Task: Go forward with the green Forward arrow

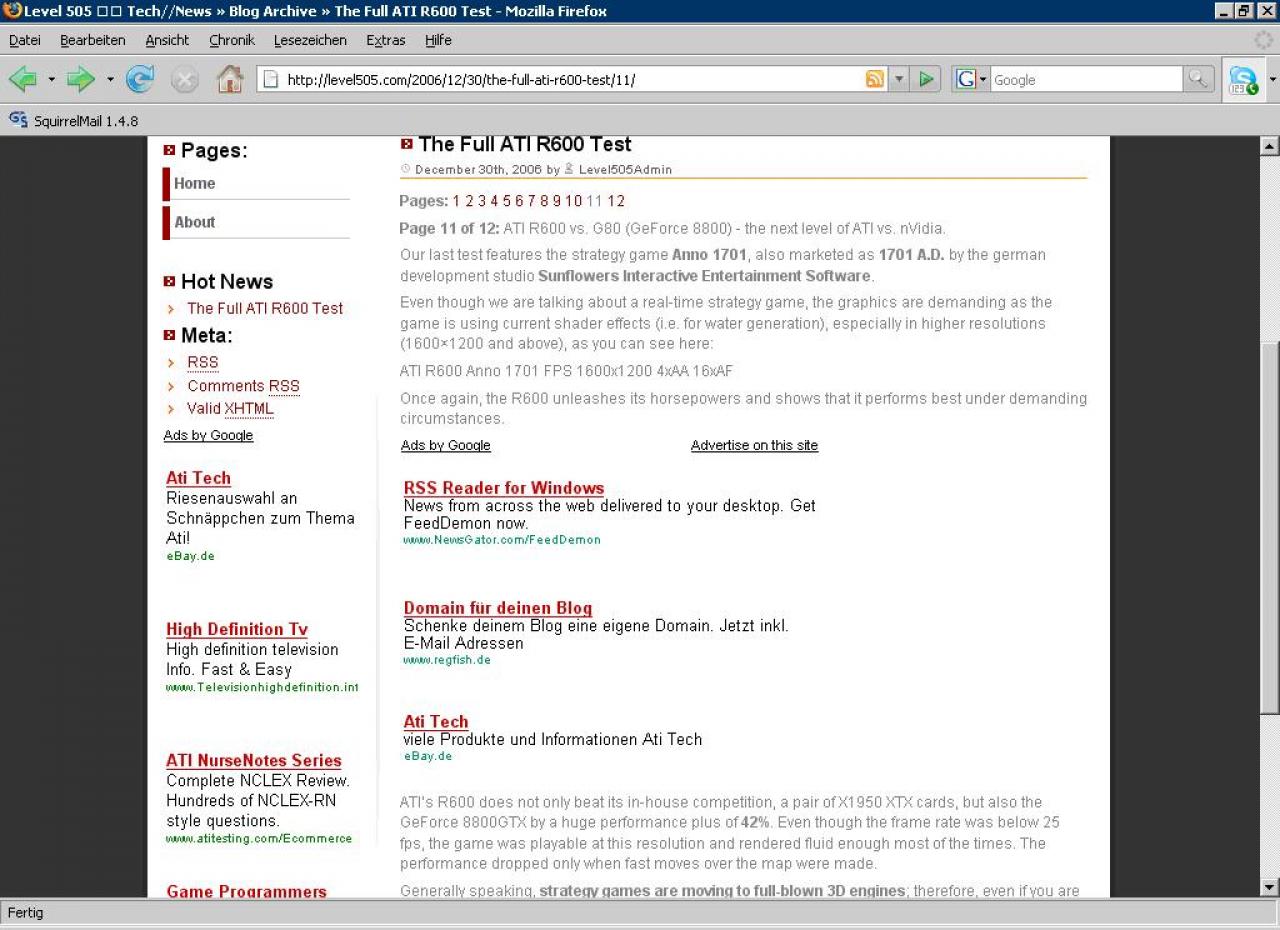Action: point(80,79)
